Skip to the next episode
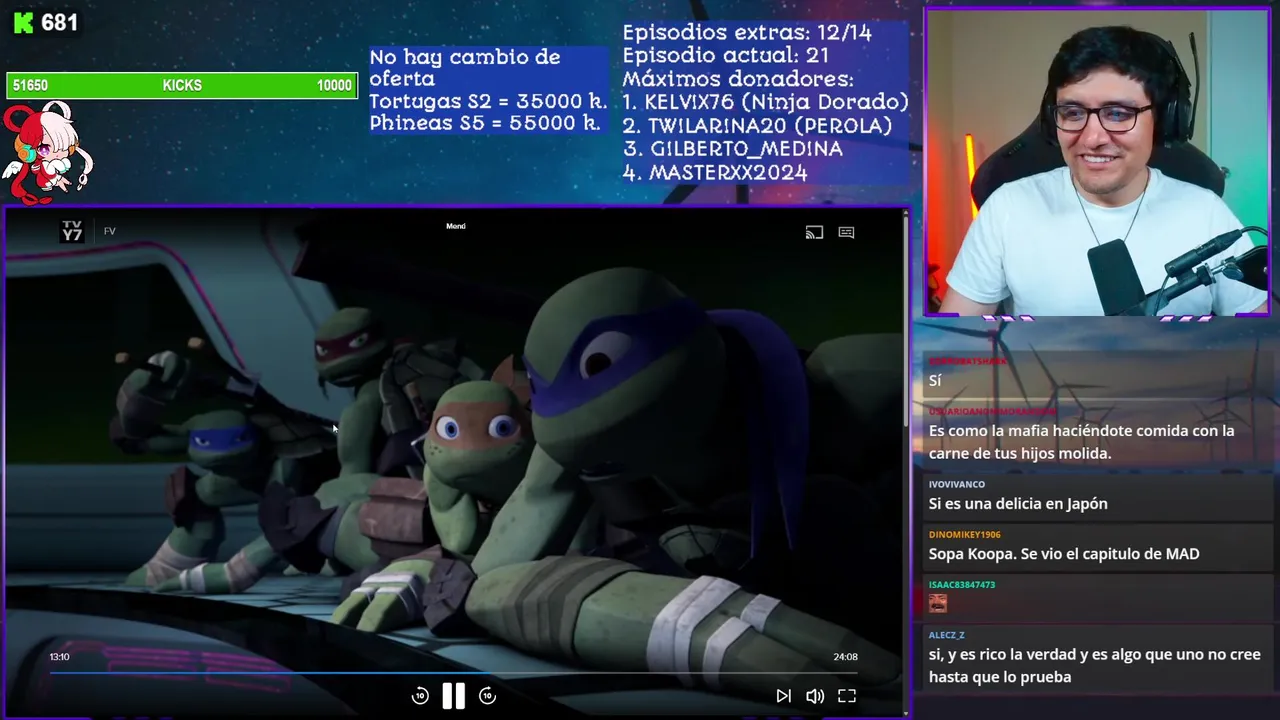 (783, 696)
